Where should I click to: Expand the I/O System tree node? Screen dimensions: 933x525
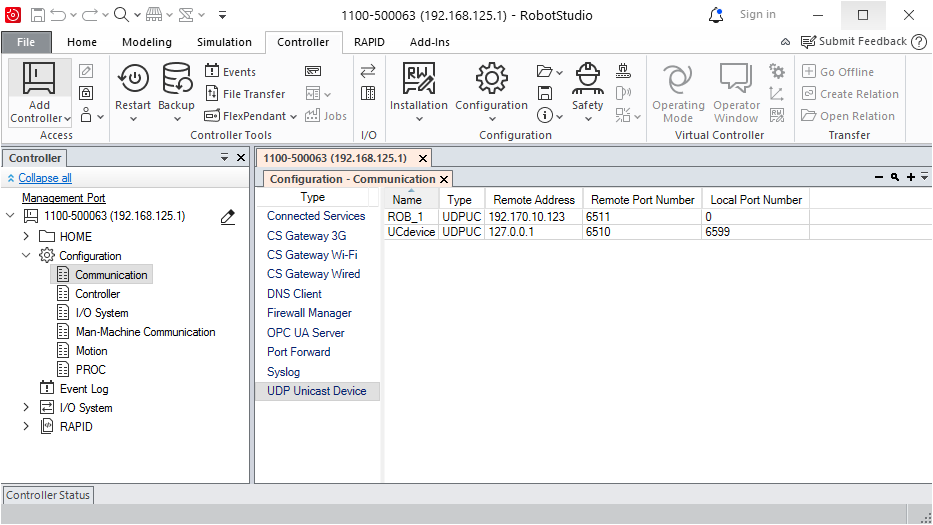[x=26, y=408]
